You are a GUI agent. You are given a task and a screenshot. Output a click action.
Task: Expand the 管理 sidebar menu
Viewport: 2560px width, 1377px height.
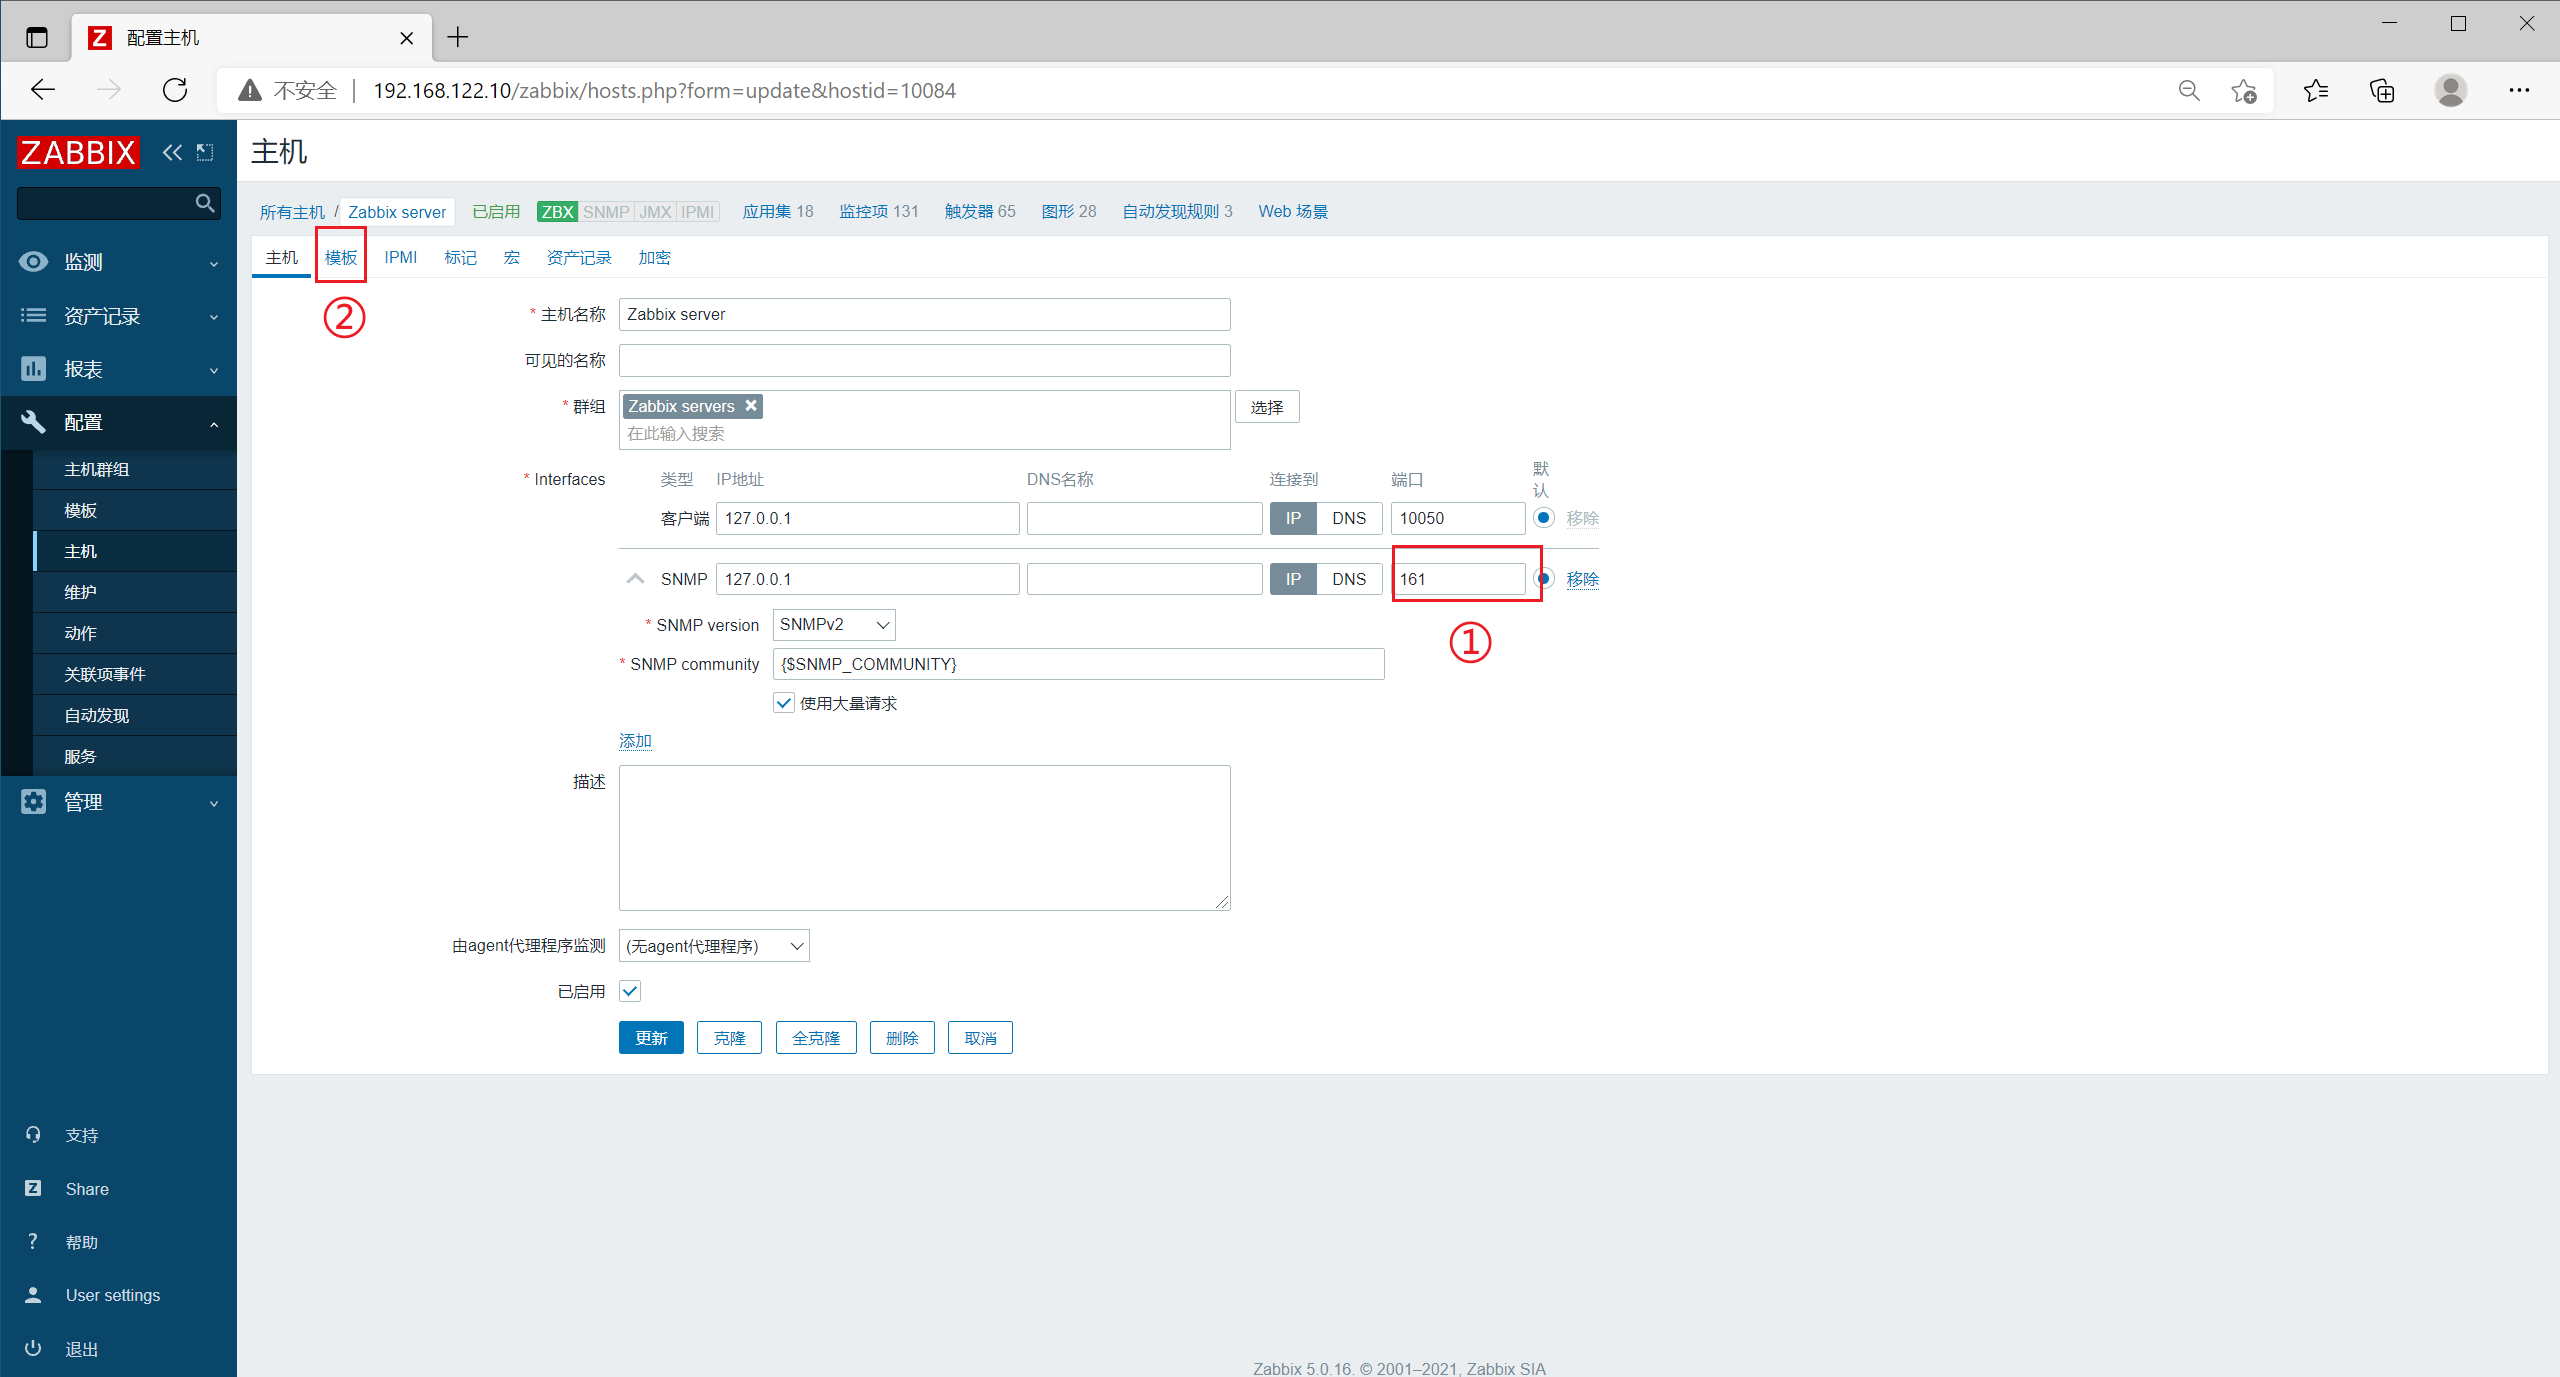214,804
